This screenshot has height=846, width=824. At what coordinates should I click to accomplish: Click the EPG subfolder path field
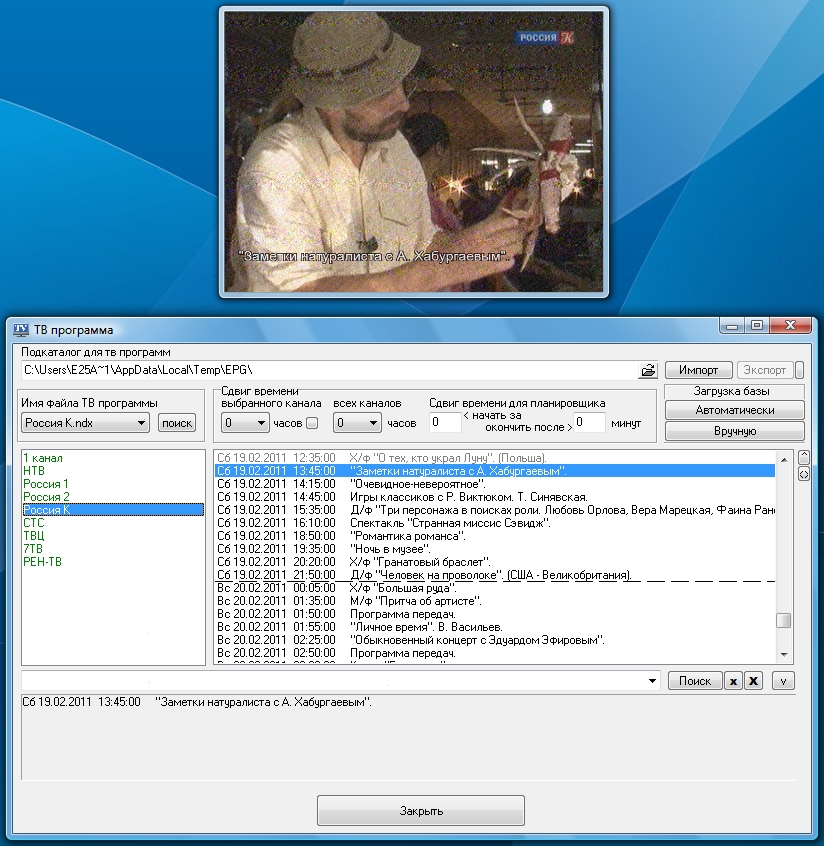(x=329, y=370)
